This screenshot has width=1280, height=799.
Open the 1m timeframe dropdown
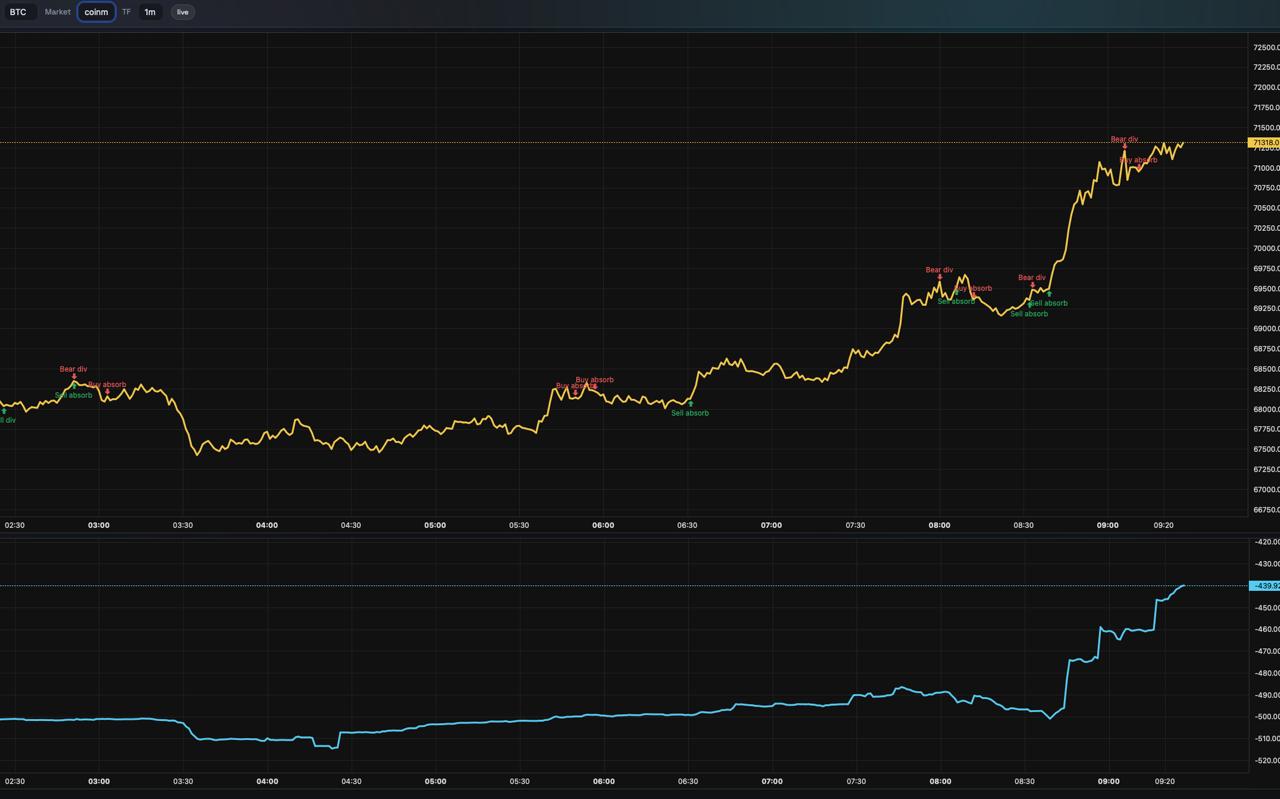150,12
